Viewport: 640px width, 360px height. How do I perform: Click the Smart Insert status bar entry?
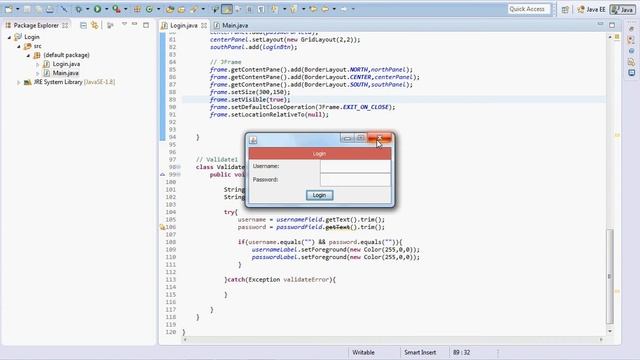420,352
